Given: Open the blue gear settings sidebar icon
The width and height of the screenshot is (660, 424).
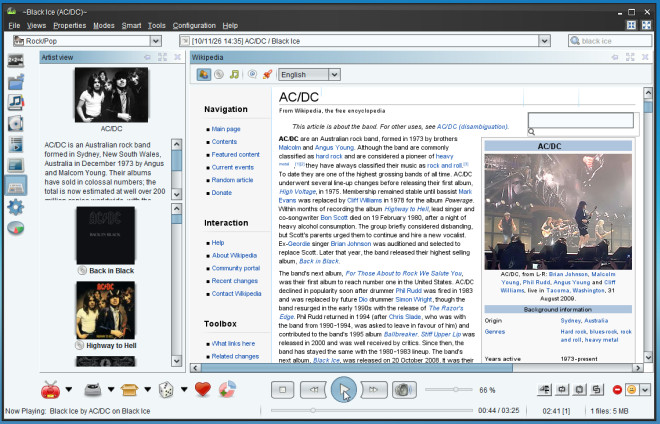Looking at the screenshot, I should (16, 207).
